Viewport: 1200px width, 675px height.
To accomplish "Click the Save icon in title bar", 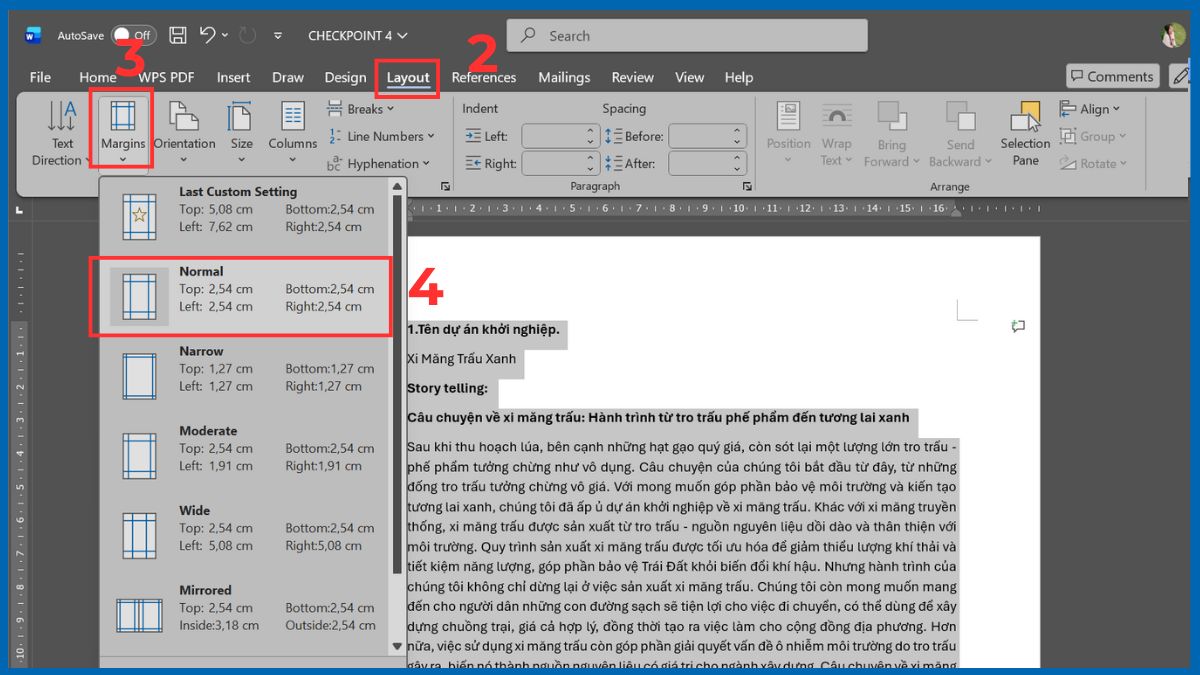I will [178, 35].
